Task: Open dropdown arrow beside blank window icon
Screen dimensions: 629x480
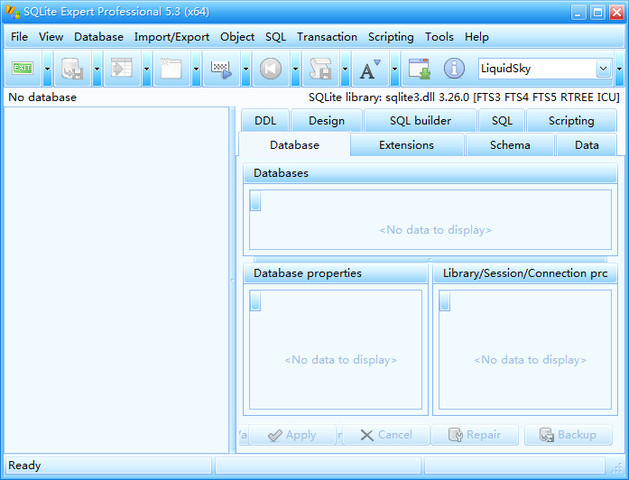Action: tap(196, 69)
